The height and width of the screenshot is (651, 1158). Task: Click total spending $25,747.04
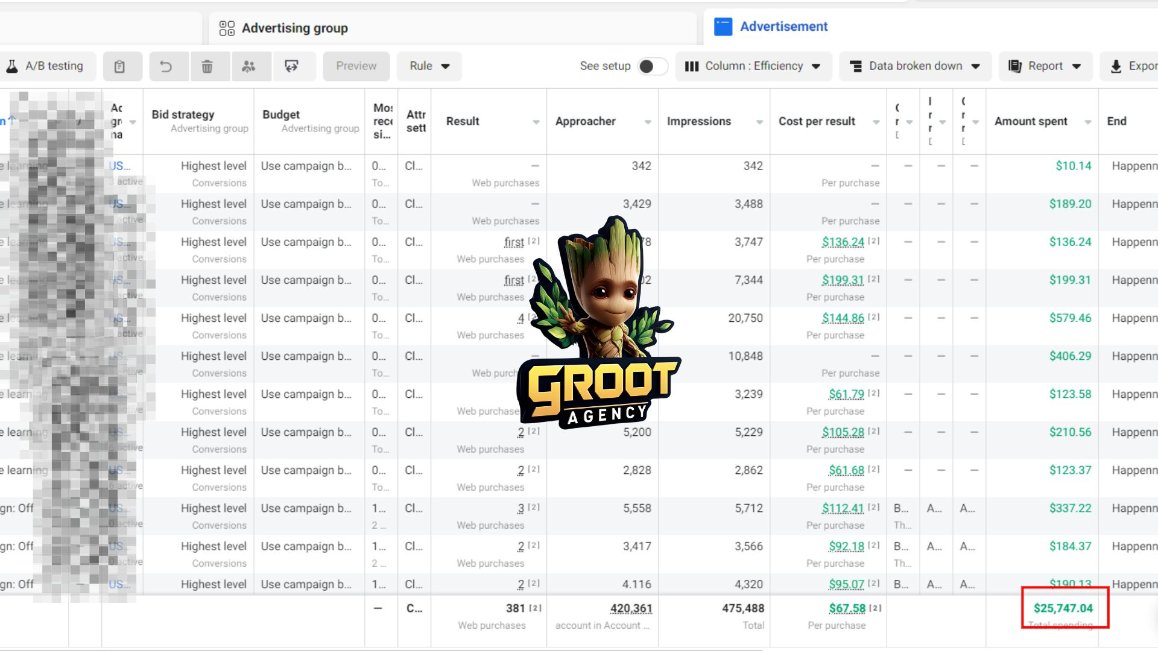click(1063, 609)
